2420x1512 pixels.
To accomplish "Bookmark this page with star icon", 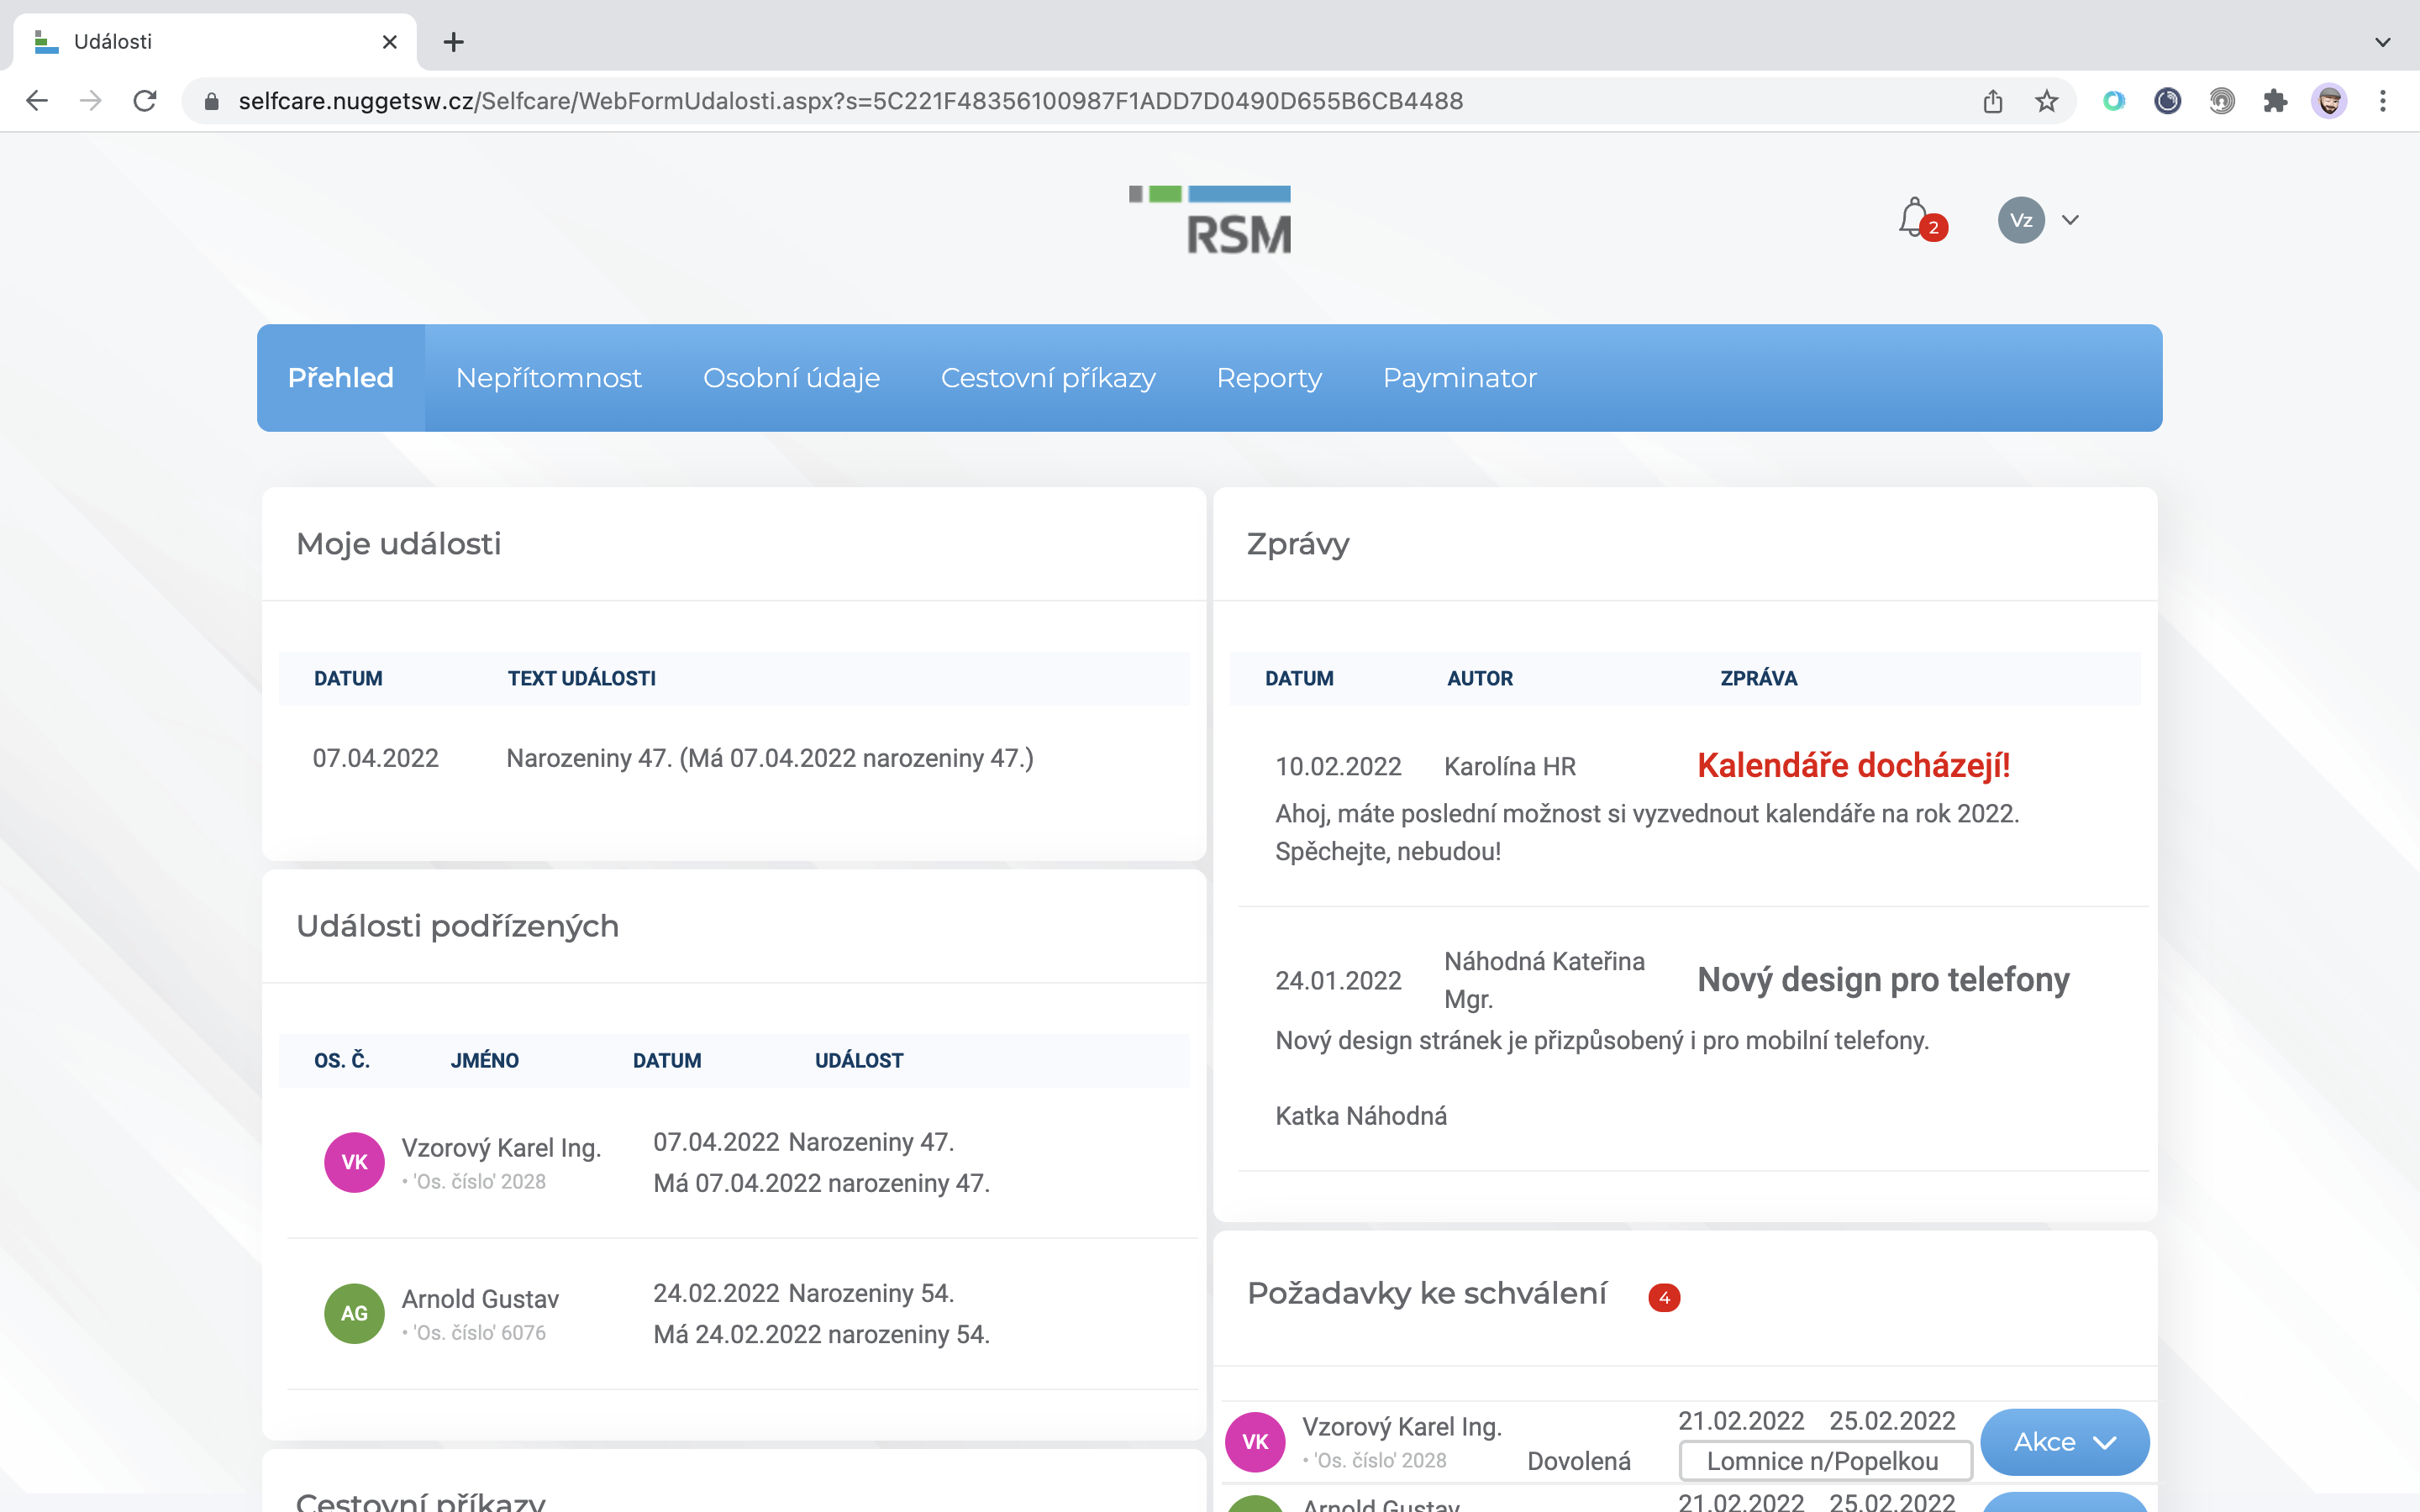I will [2047, 101].
